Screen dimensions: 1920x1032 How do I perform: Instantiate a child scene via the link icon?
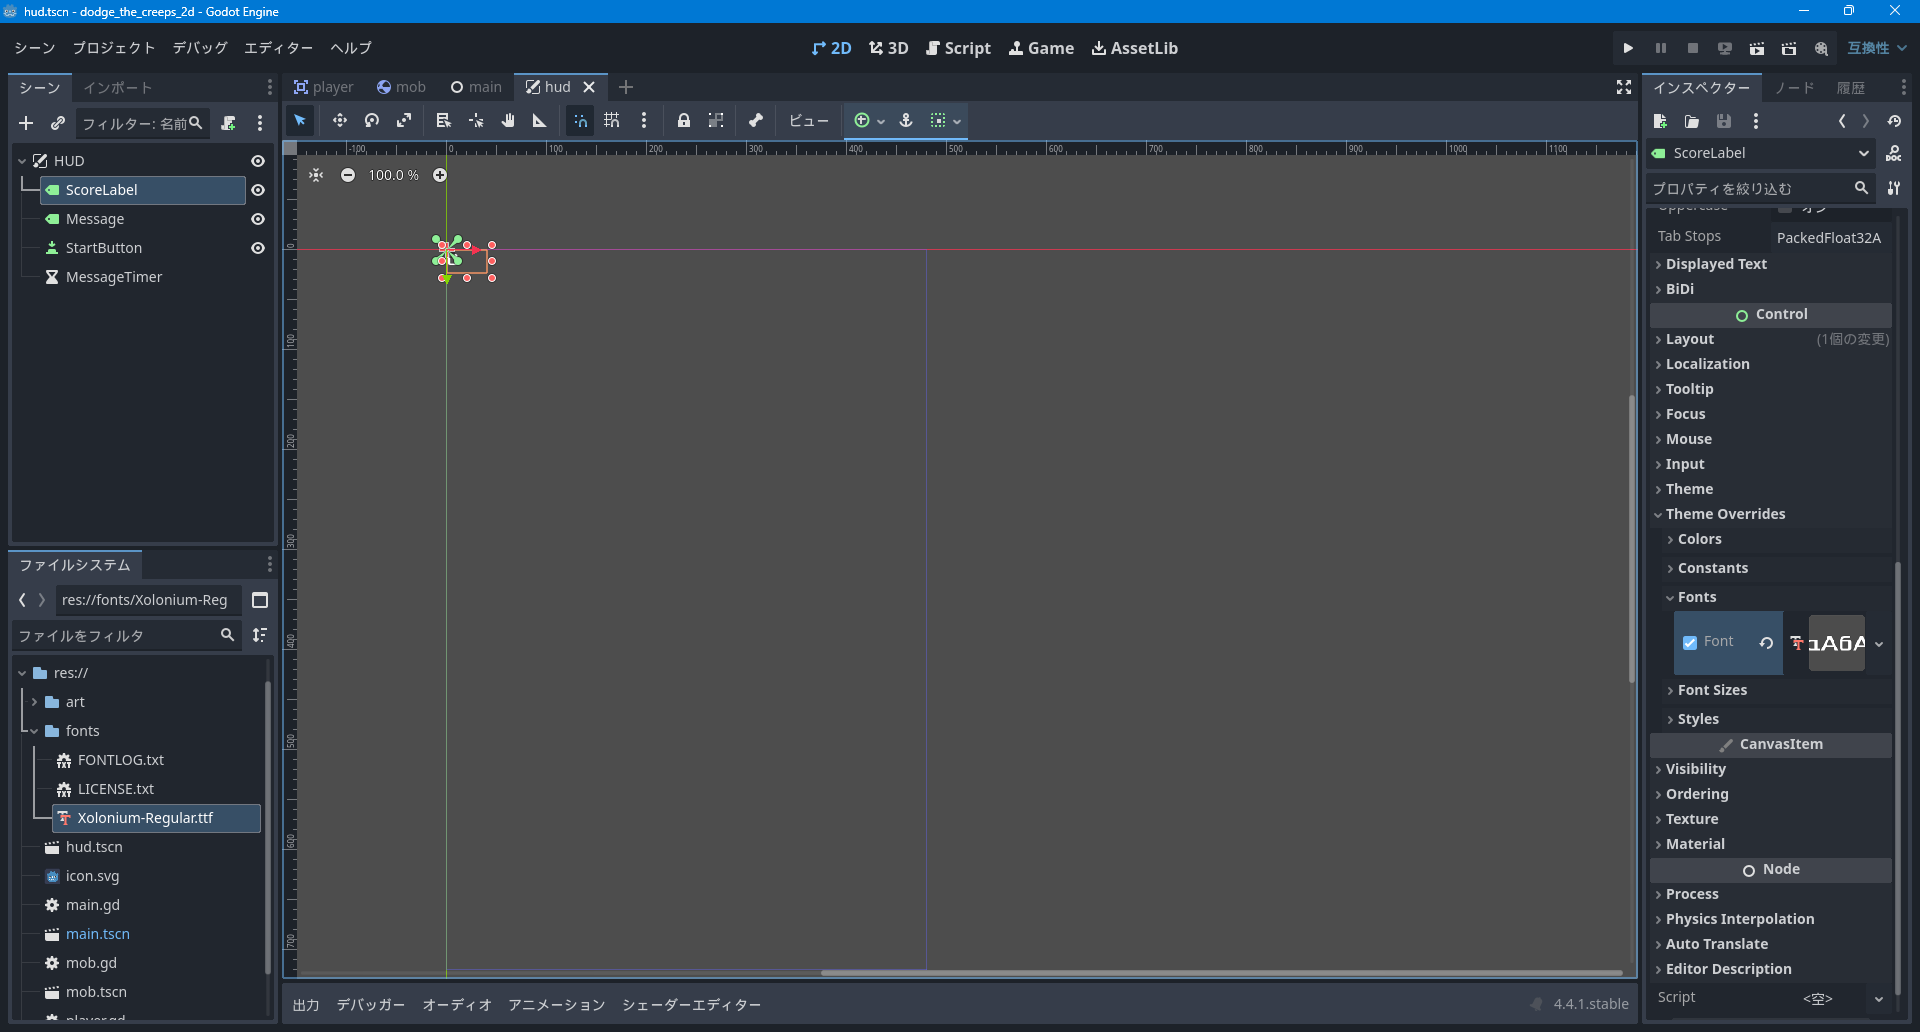tap(58, 123)
